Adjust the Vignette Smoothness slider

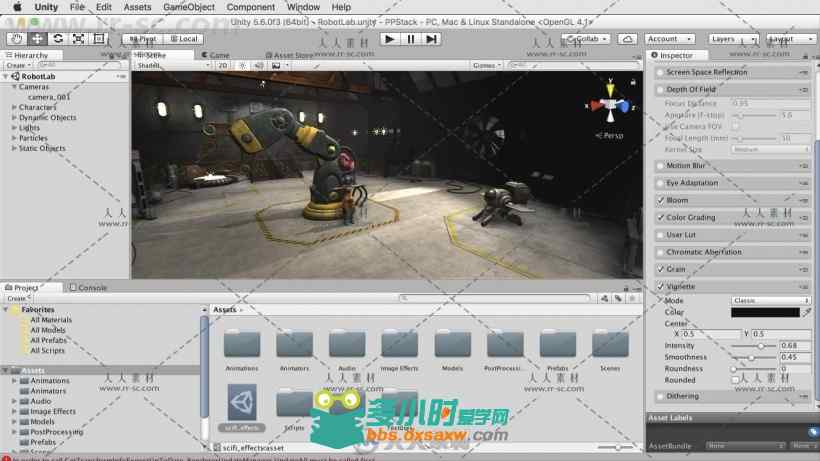754,358
